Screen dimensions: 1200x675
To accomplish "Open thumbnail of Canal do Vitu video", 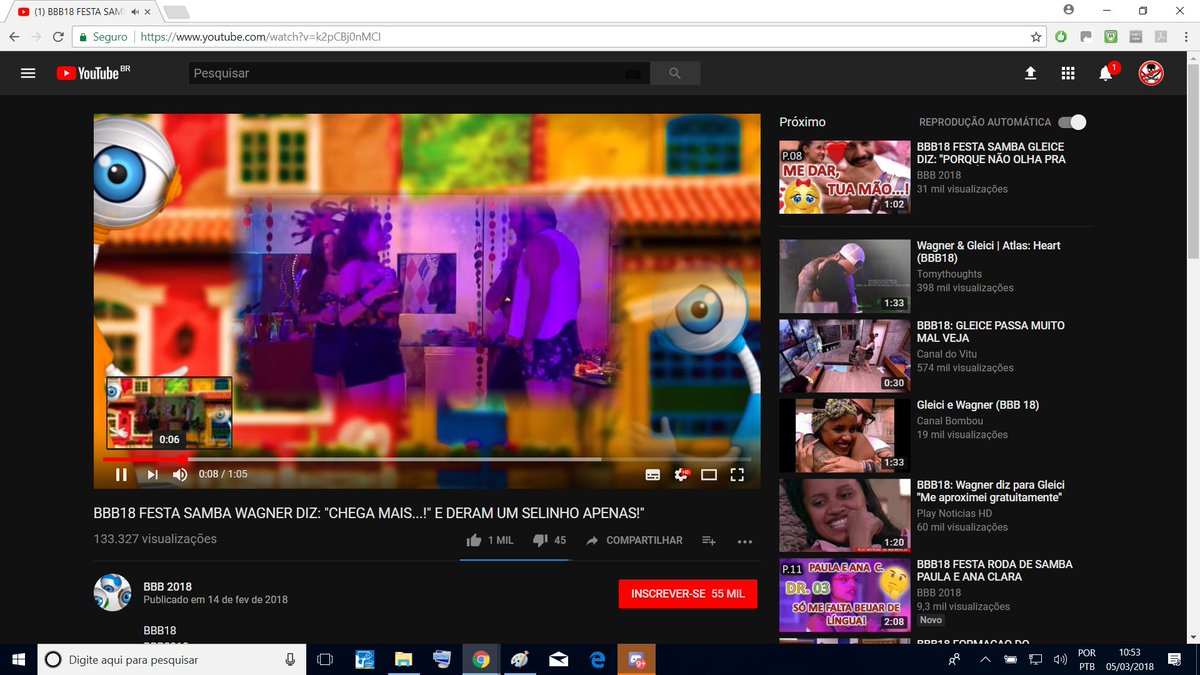I will (845, 356).
